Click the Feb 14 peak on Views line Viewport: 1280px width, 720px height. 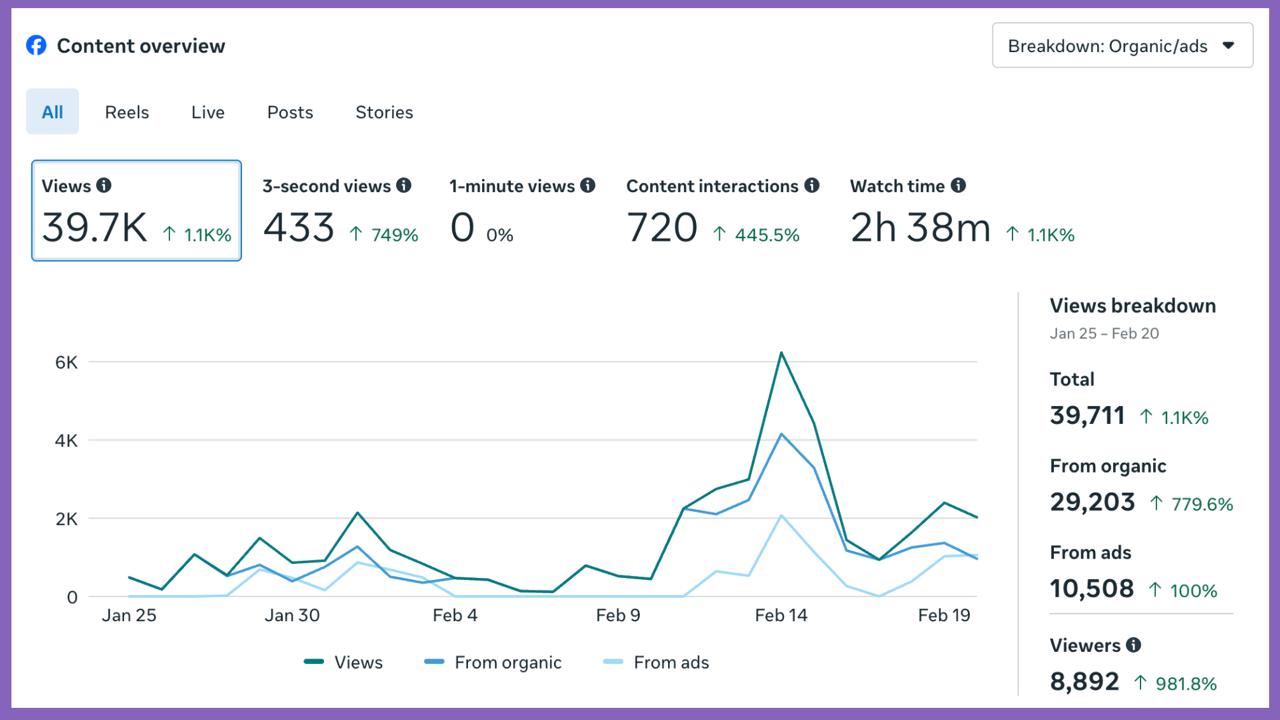(780, 353)
